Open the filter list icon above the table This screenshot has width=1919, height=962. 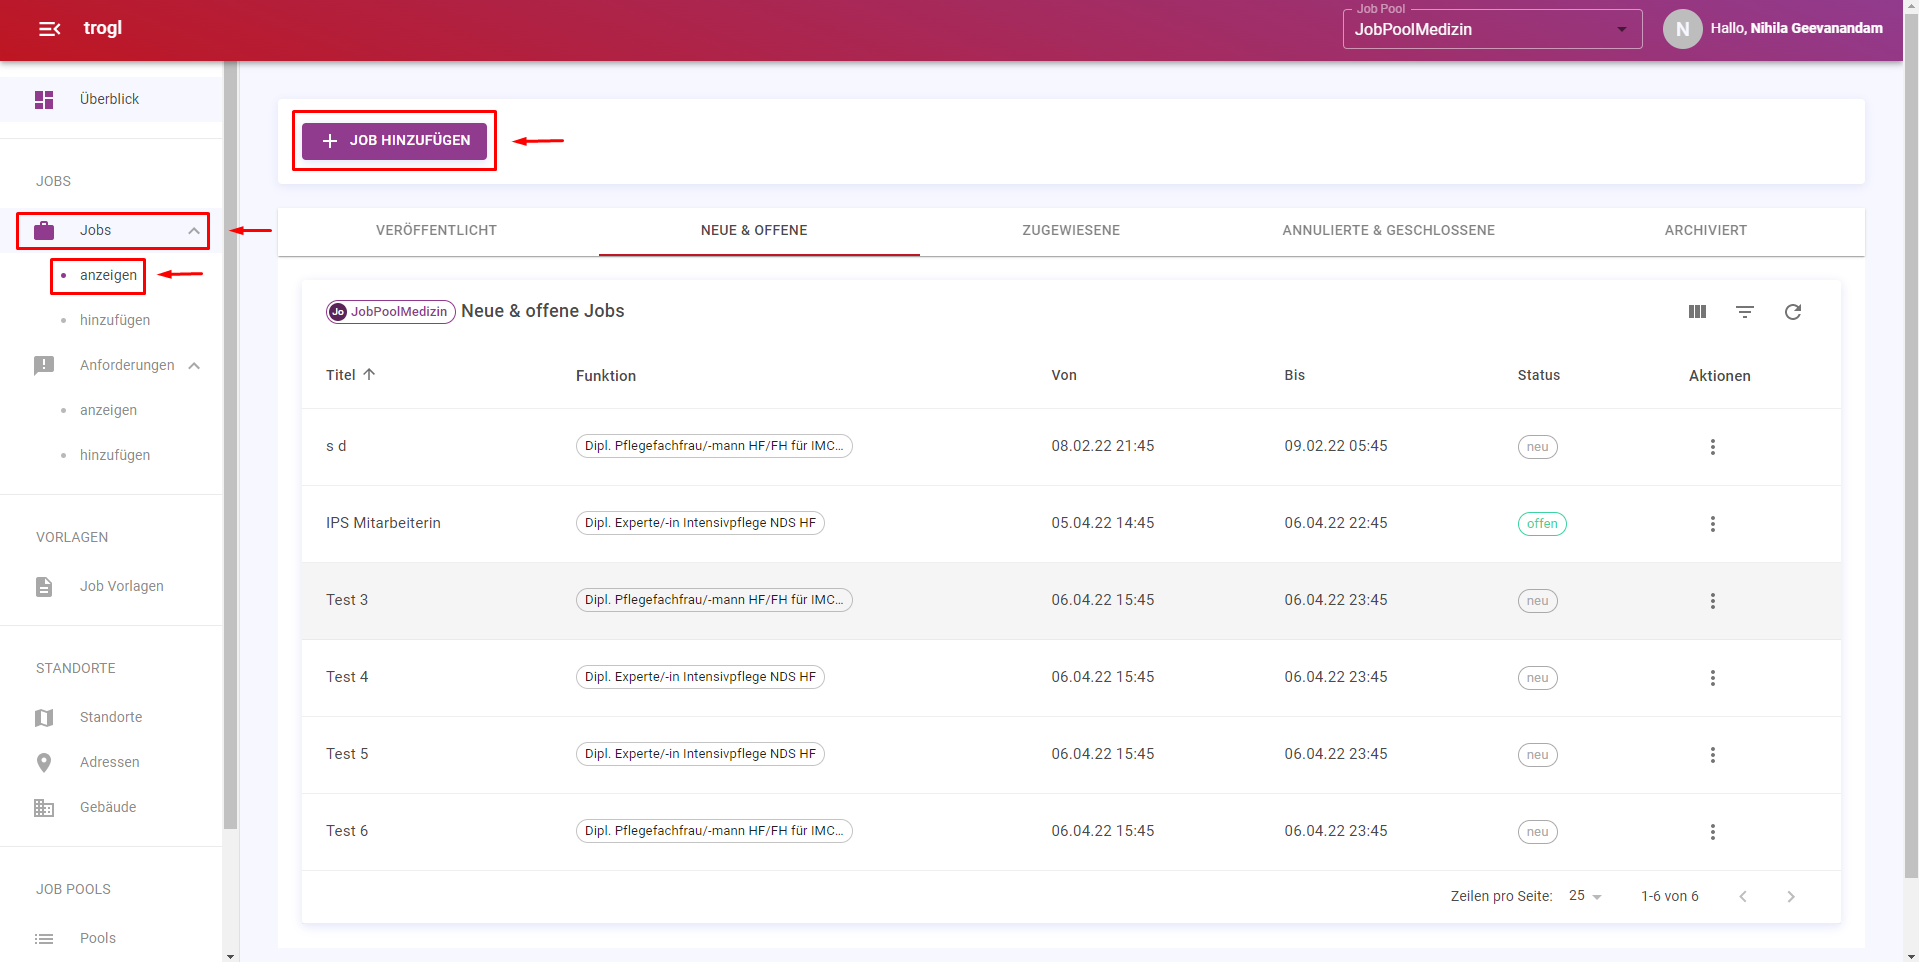(x=1745, y=312)
